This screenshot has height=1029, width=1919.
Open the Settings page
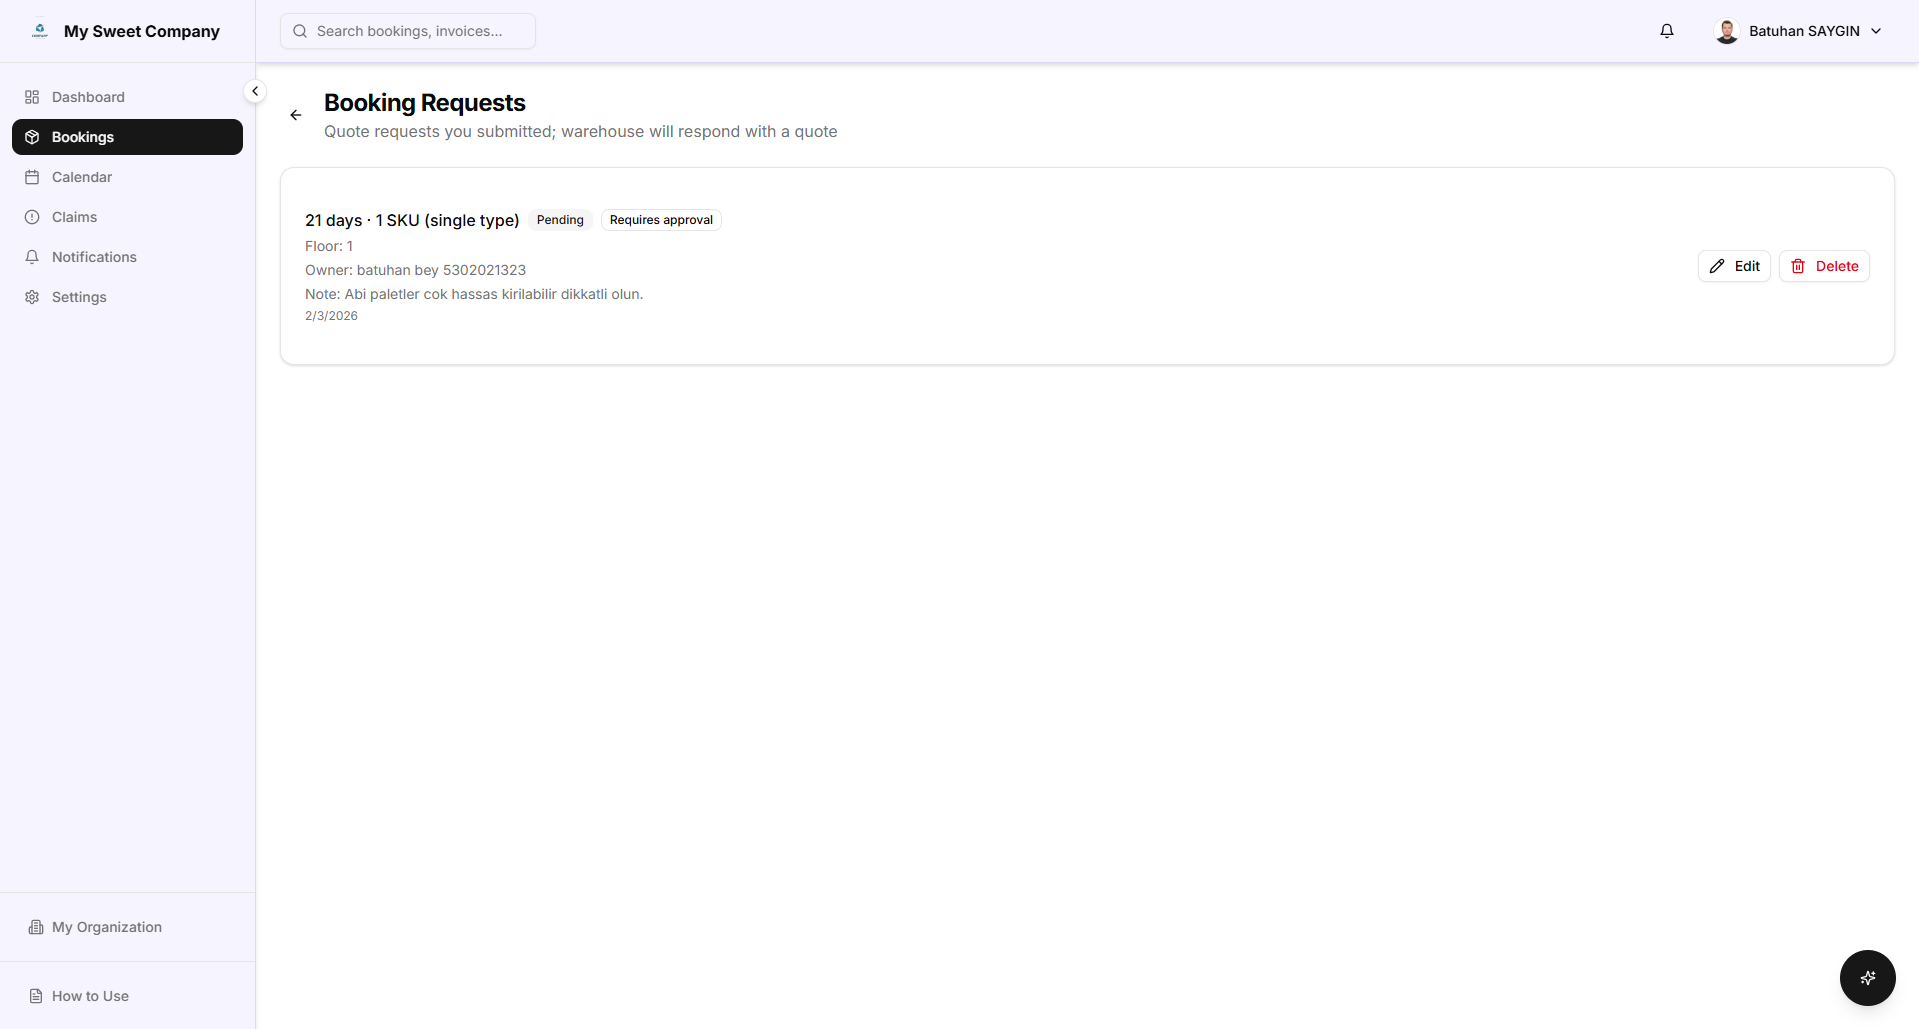[x=127, y=297]
